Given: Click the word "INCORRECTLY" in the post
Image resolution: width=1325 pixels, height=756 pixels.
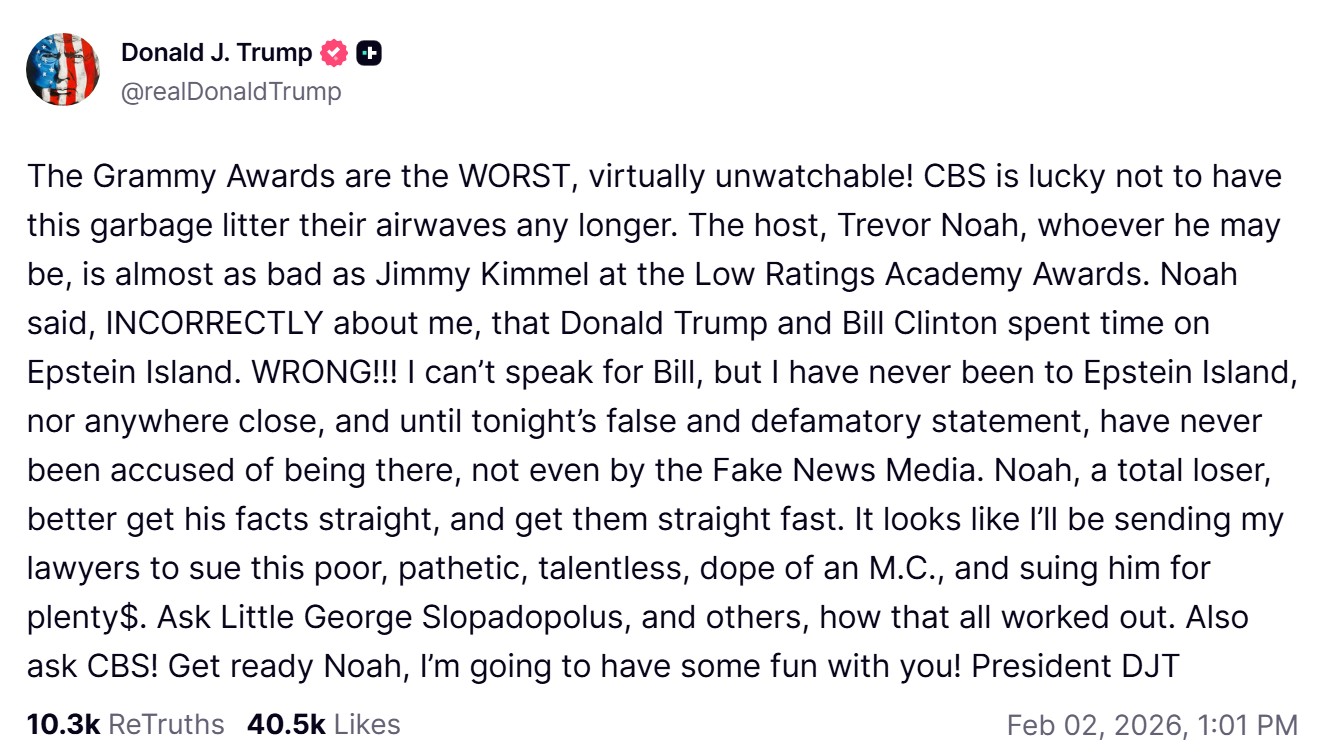Looking at the screenshot, I should tap(214, 324).
